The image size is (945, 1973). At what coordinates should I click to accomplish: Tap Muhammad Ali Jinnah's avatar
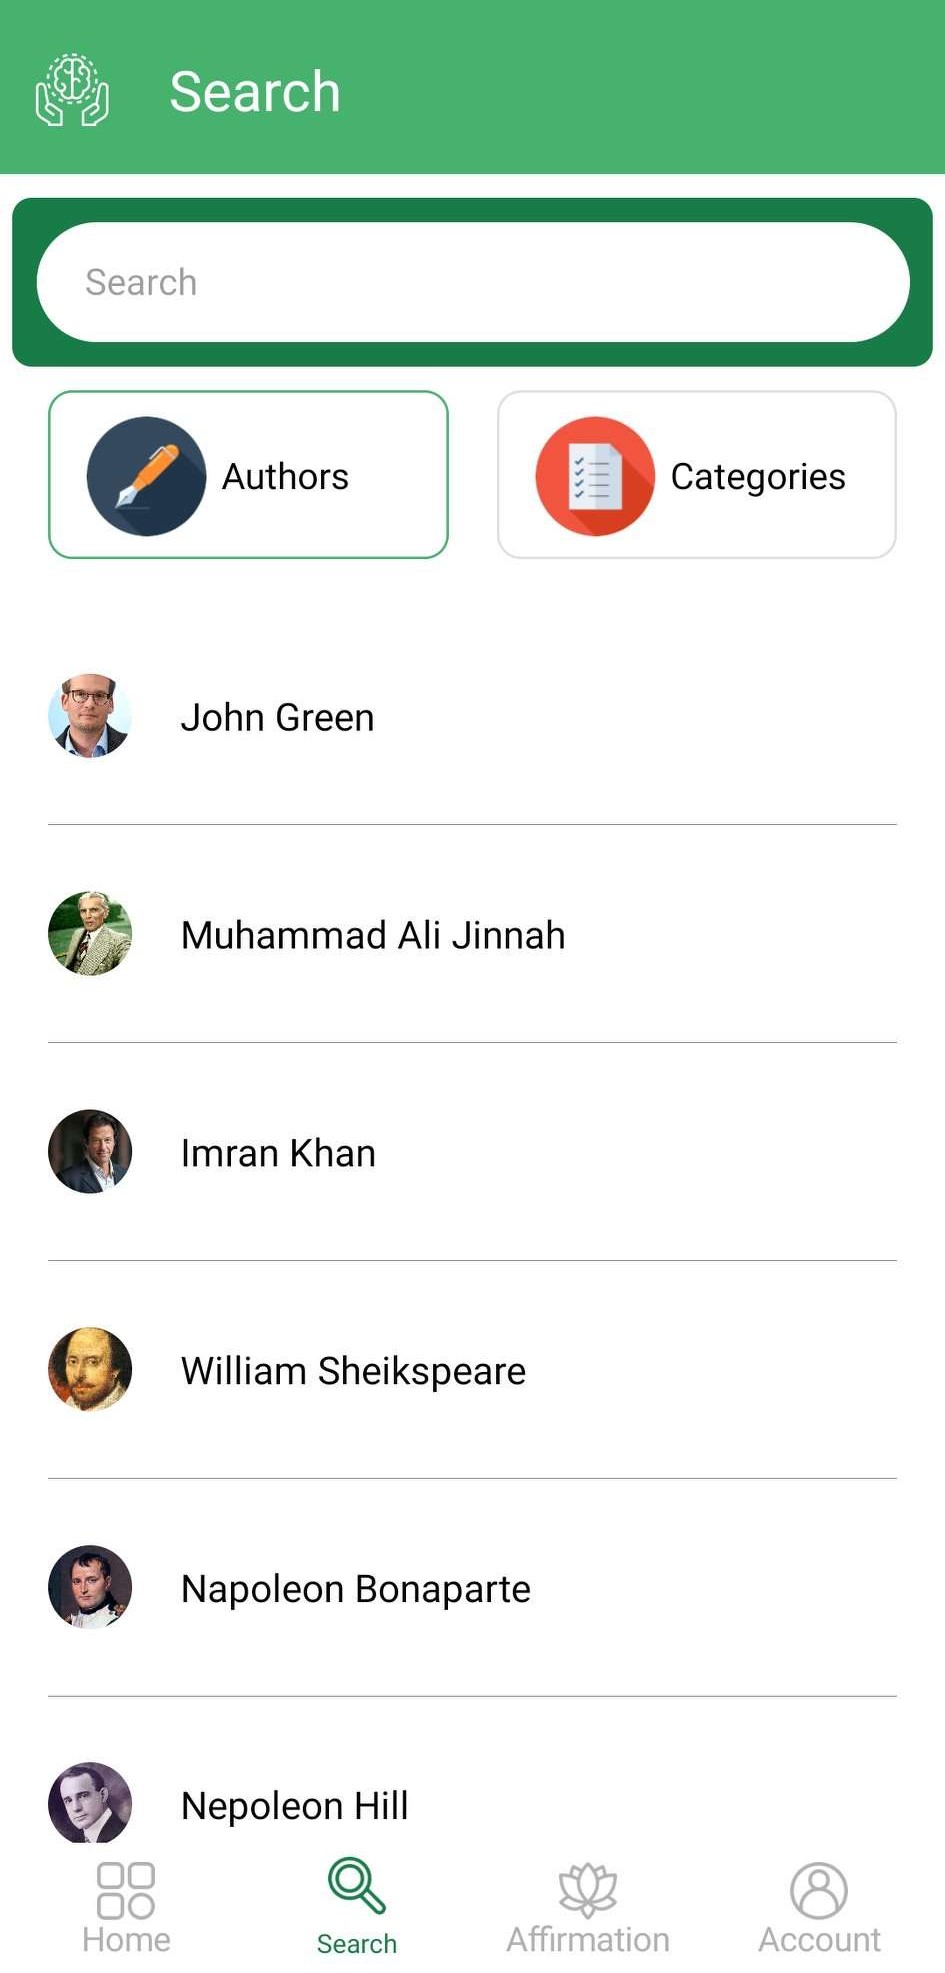coord(90,934)
